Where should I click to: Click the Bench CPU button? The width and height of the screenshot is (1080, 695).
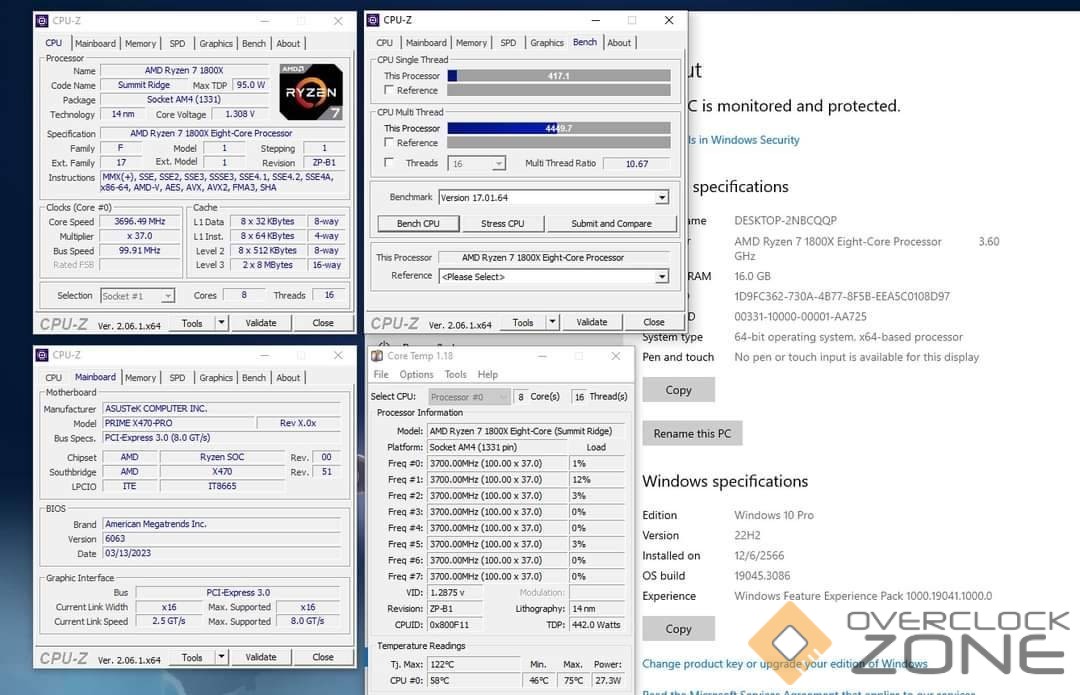coord(418,223)
